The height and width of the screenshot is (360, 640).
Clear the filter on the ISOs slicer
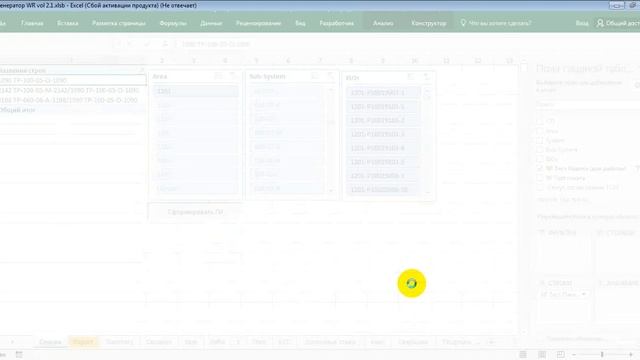click(x=426, y=77)
